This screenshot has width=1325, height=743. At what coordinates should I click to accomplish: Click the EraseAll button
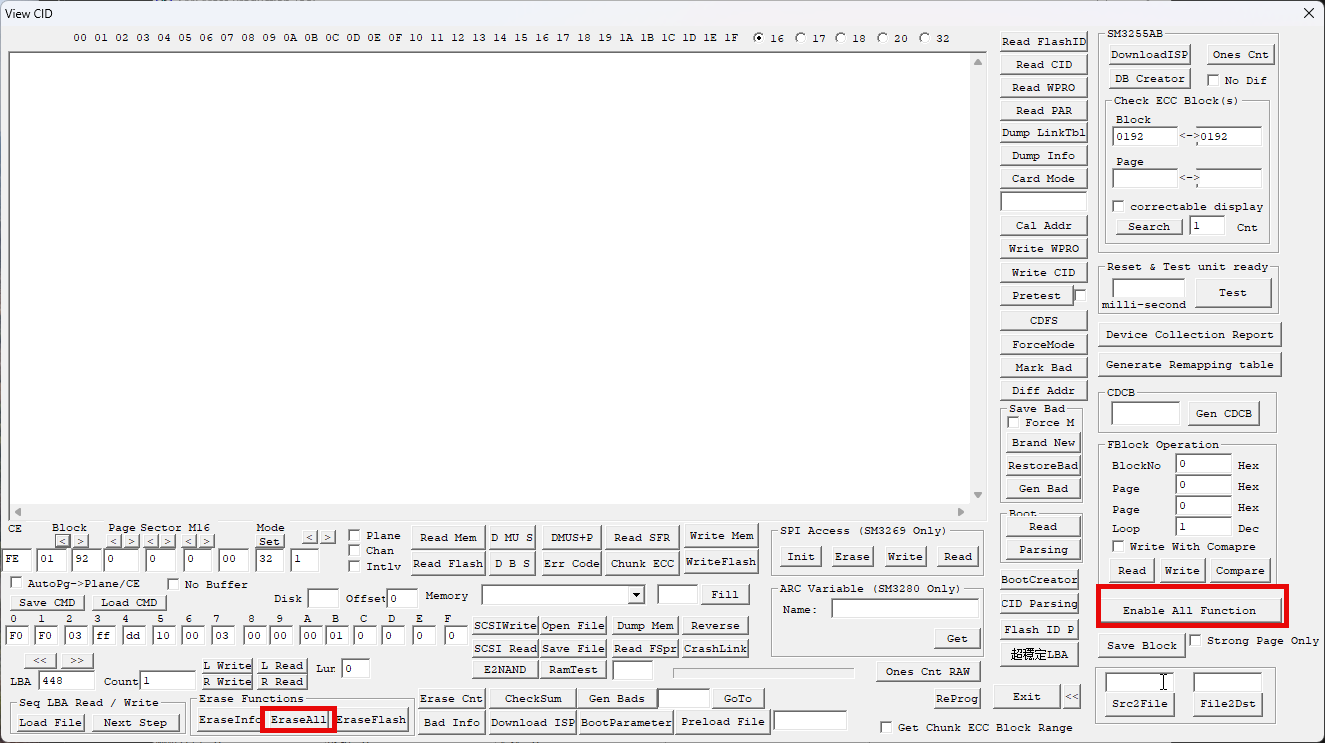[x=298, y=720]
